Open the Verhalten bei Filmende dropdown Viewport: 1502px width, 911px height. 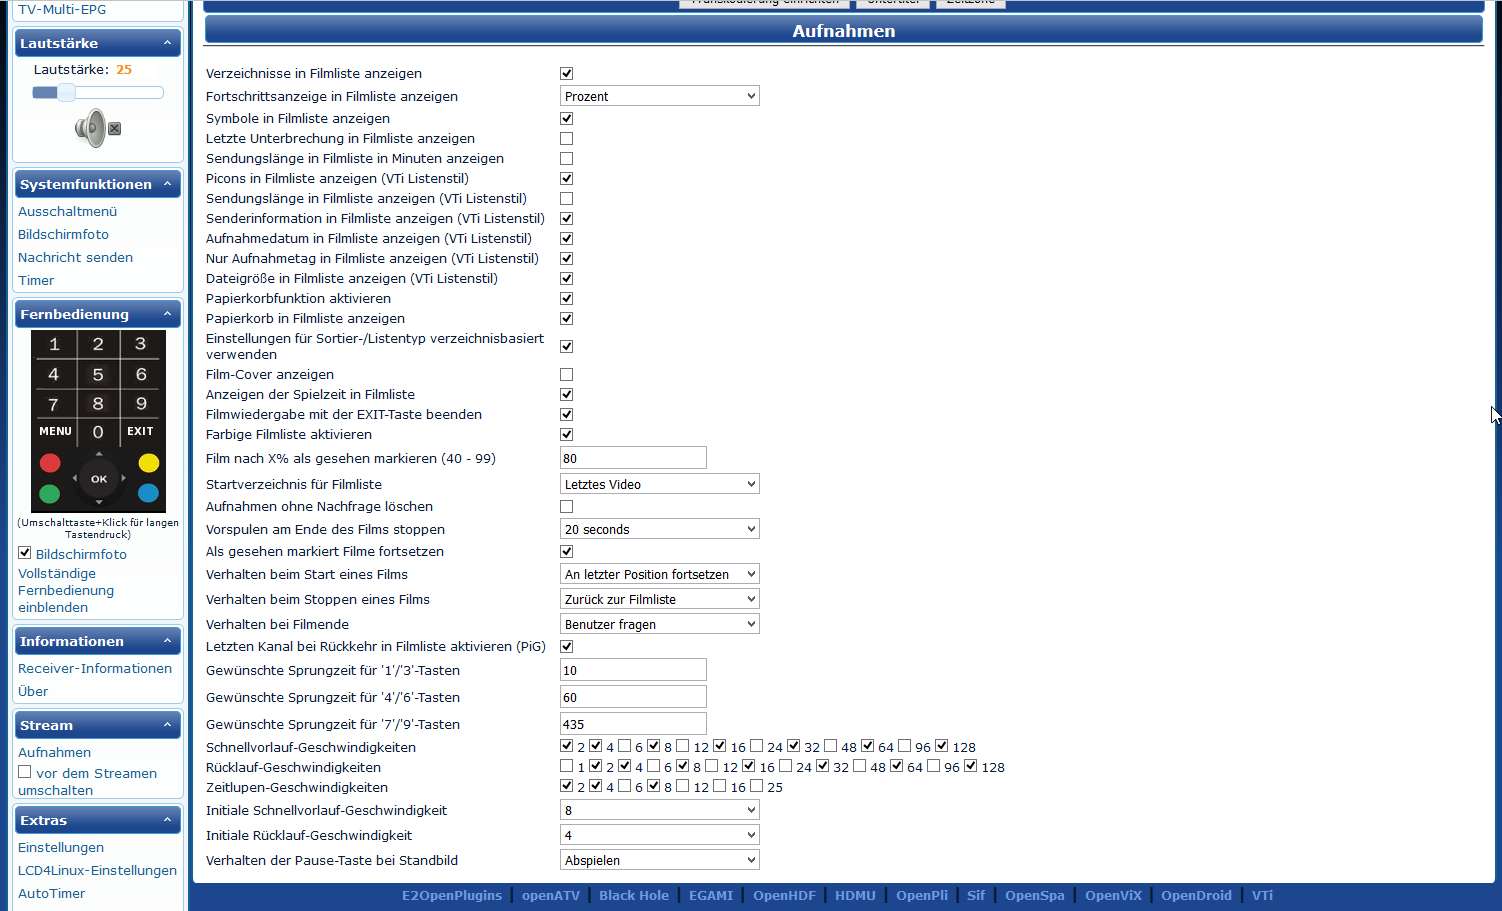[659, 625]
